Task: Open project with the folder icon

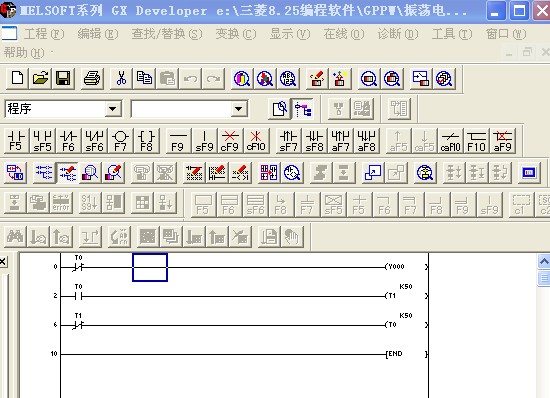Action: (40, 78)
